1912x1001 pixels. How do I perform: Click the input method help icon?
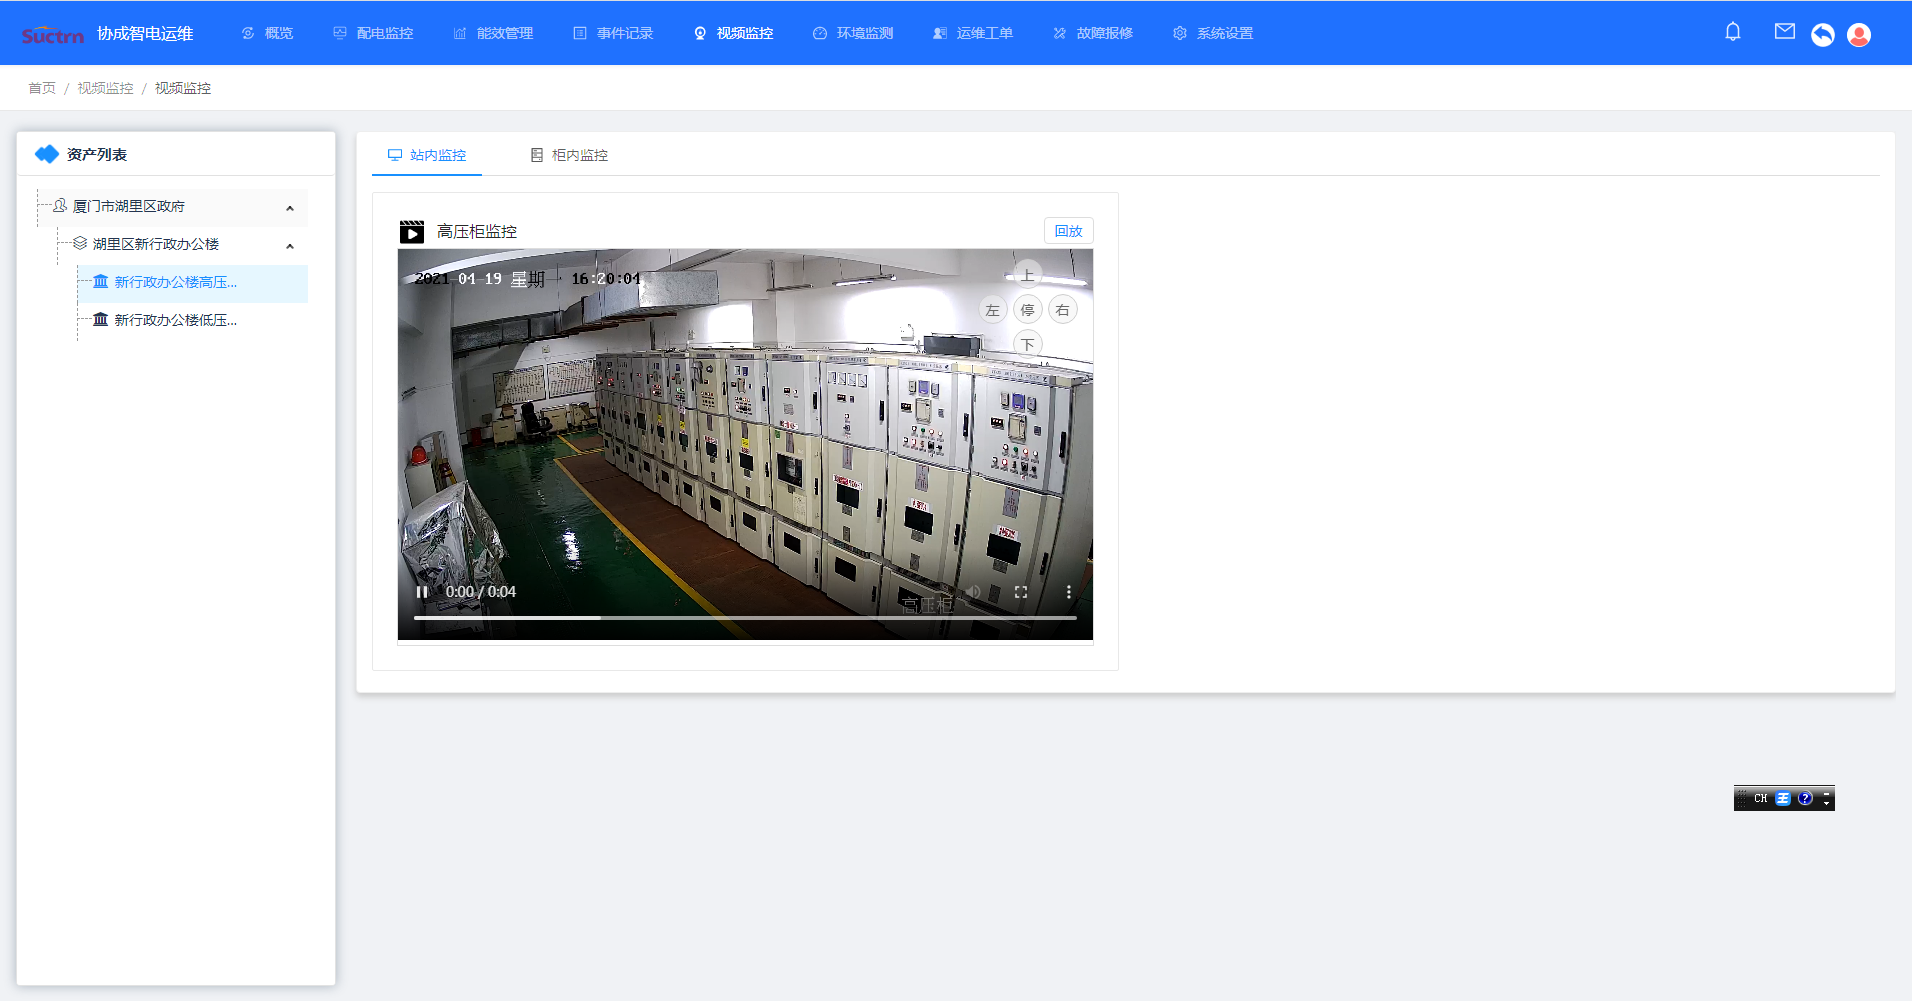point(1805,798)
